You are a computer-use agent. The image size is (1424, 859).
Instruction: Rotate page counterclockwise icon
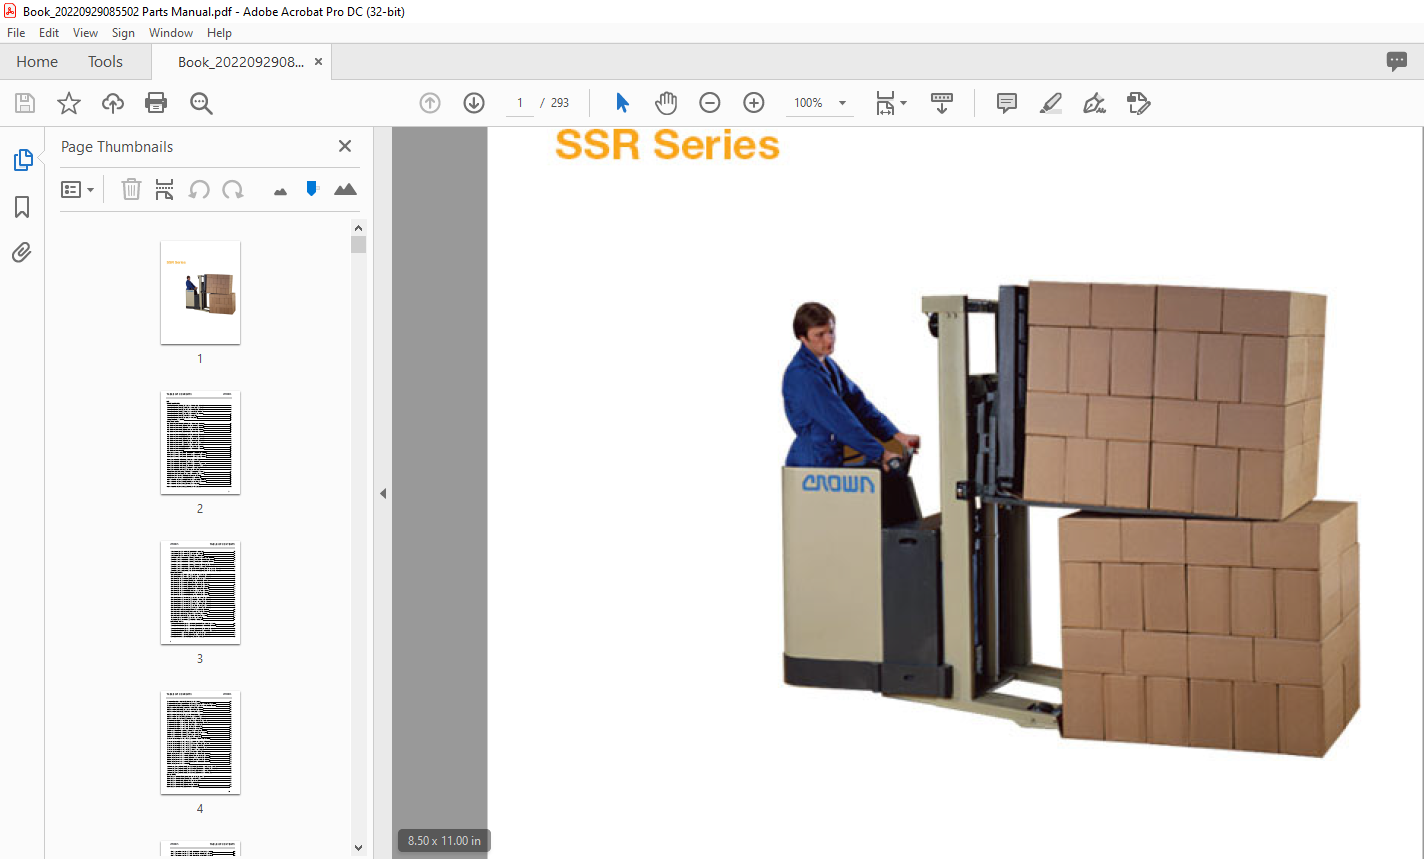[199, 189]
